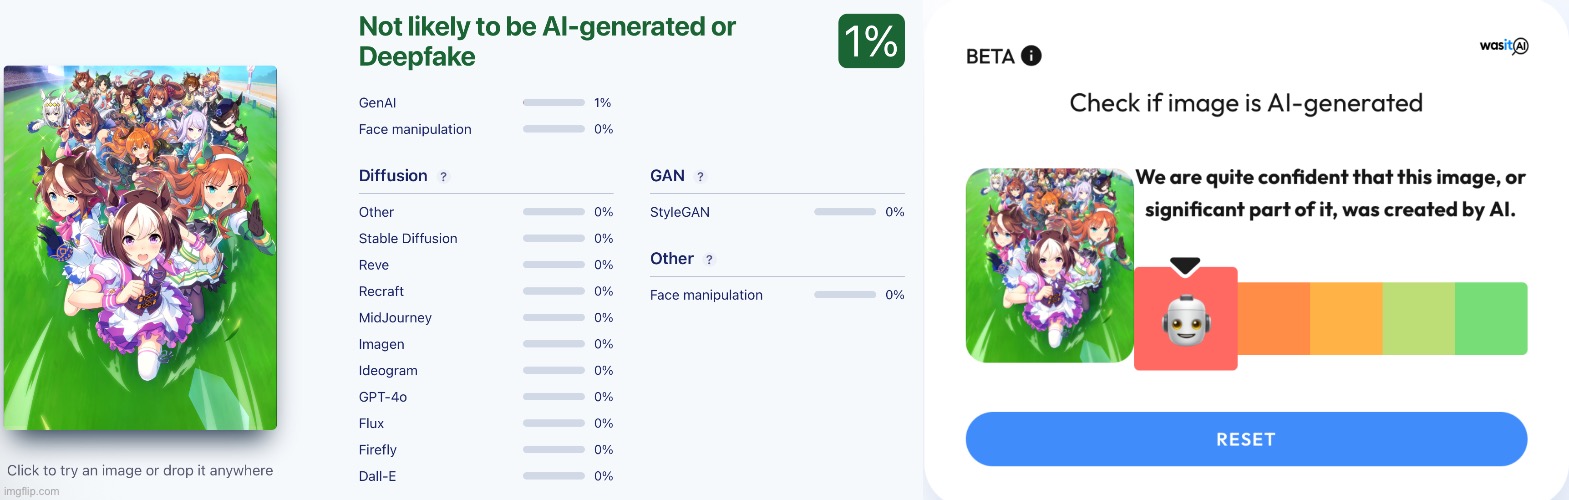Click the black triangle score pointer
The width and height of the screenshot is (1569, 500).
pyautogui.click(x=1185, y=266)
